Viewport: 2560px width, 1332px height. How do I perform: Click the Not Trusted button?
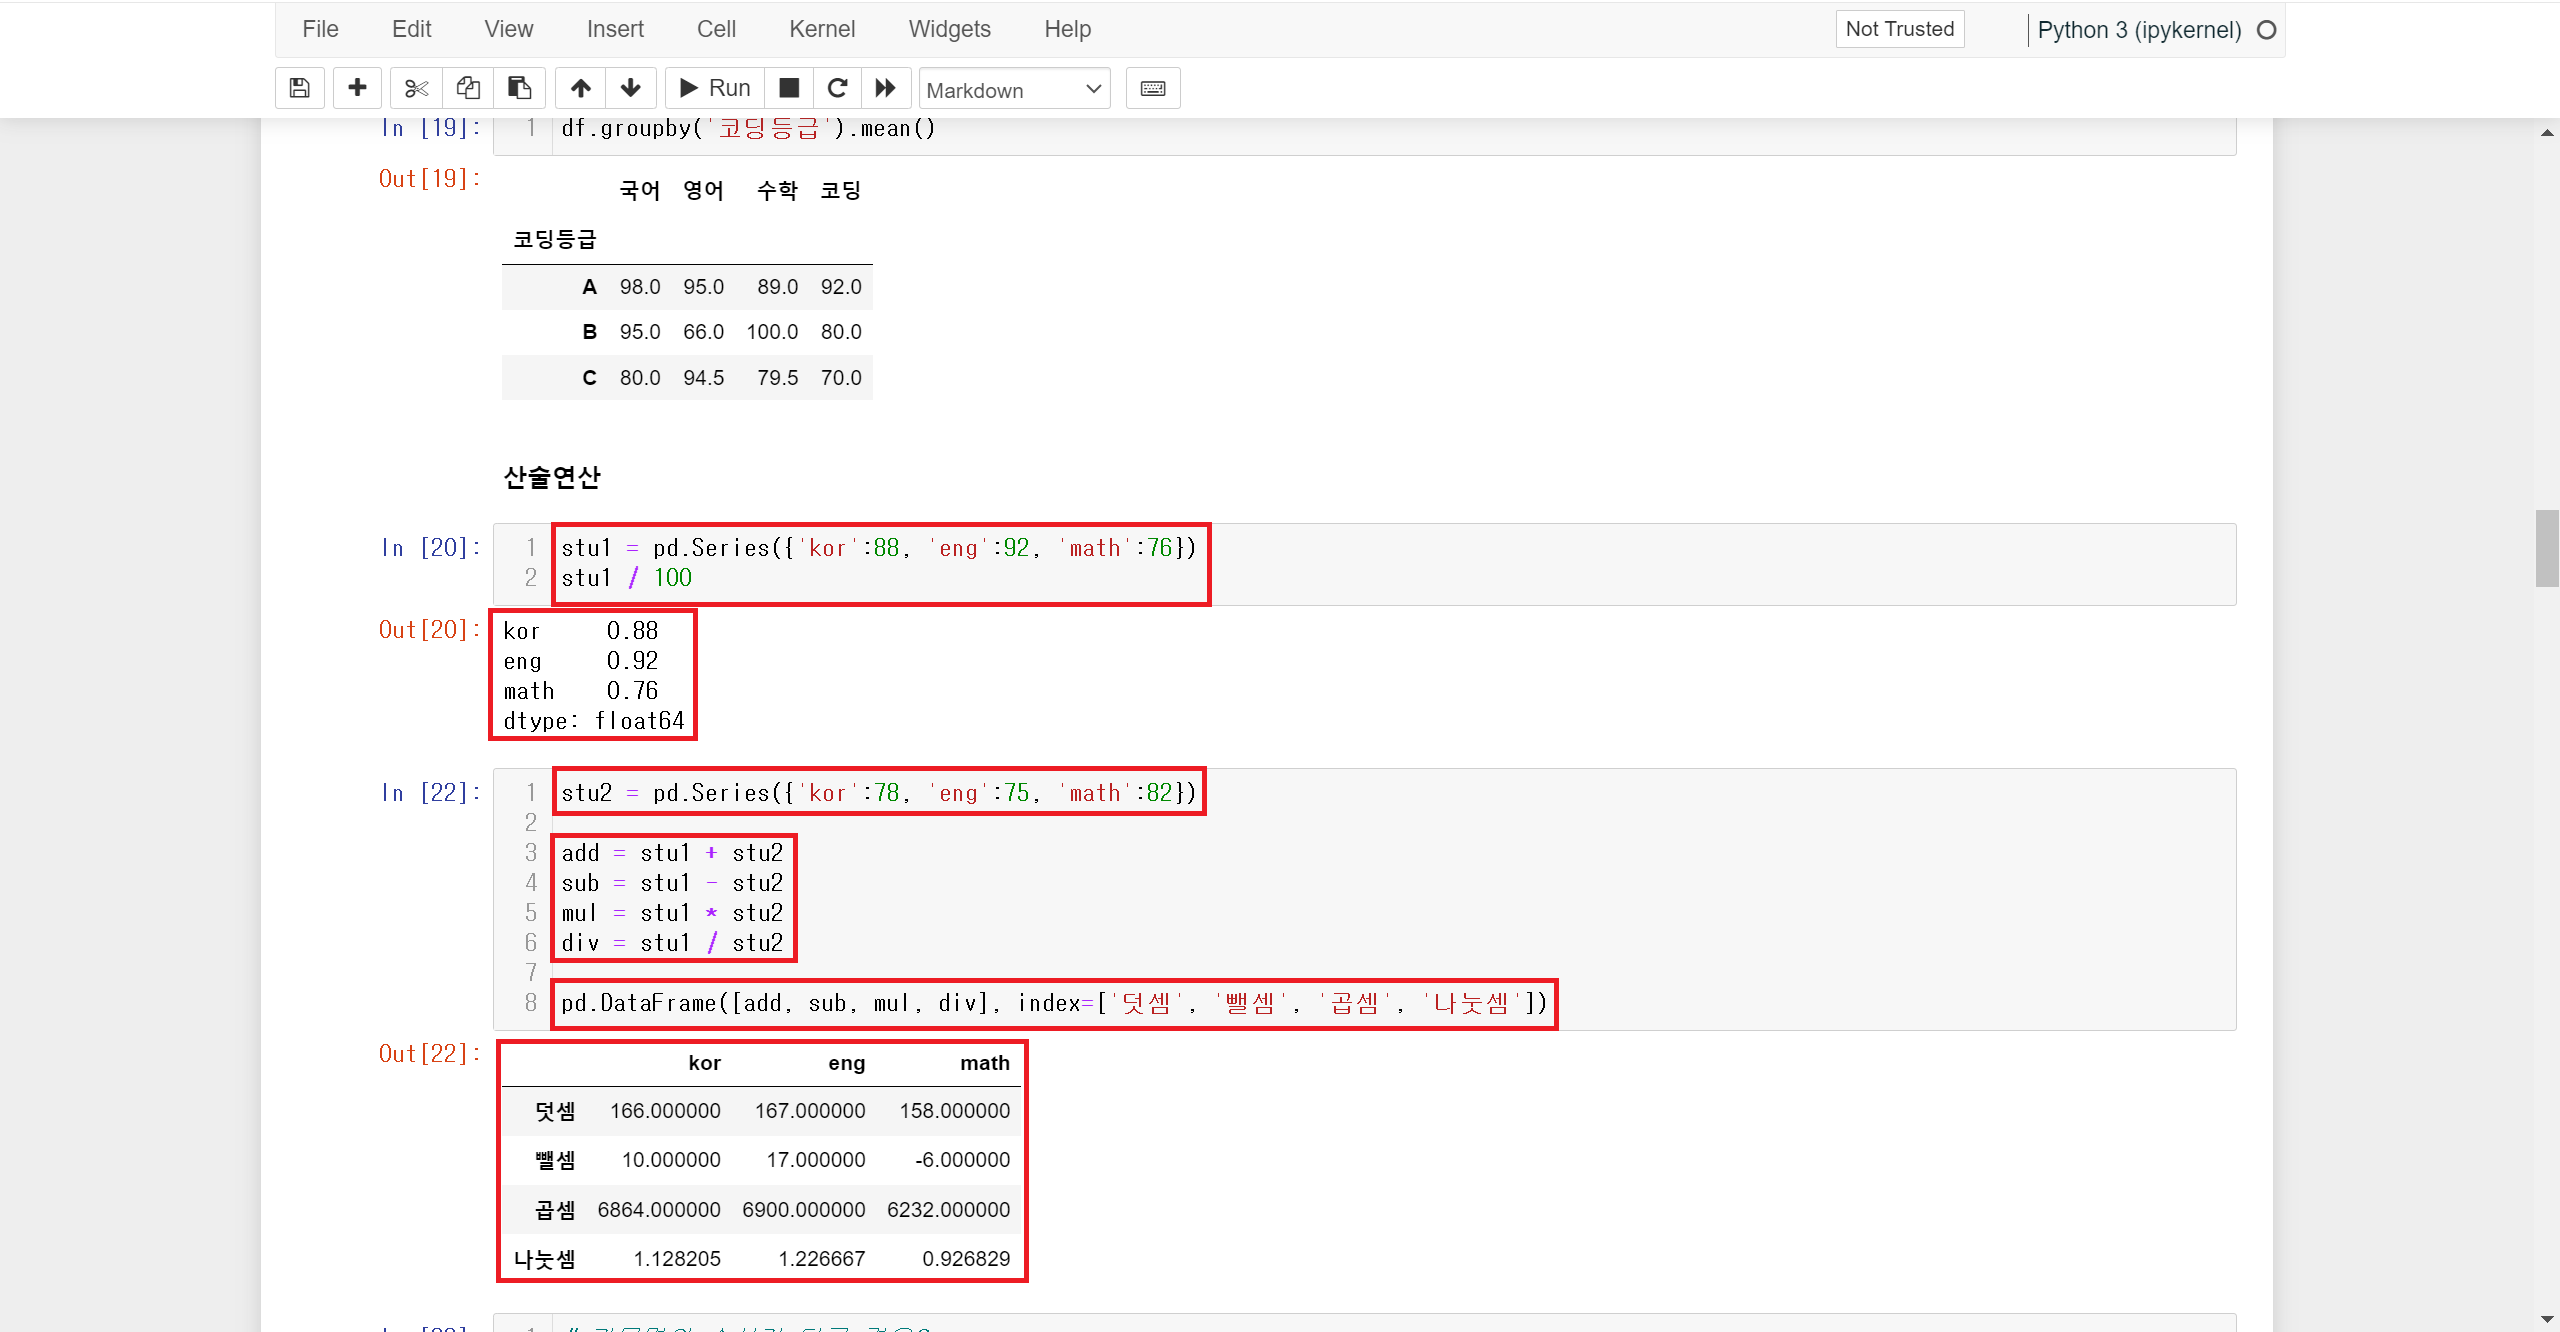pyautogui.click(x=1899, y=29)
